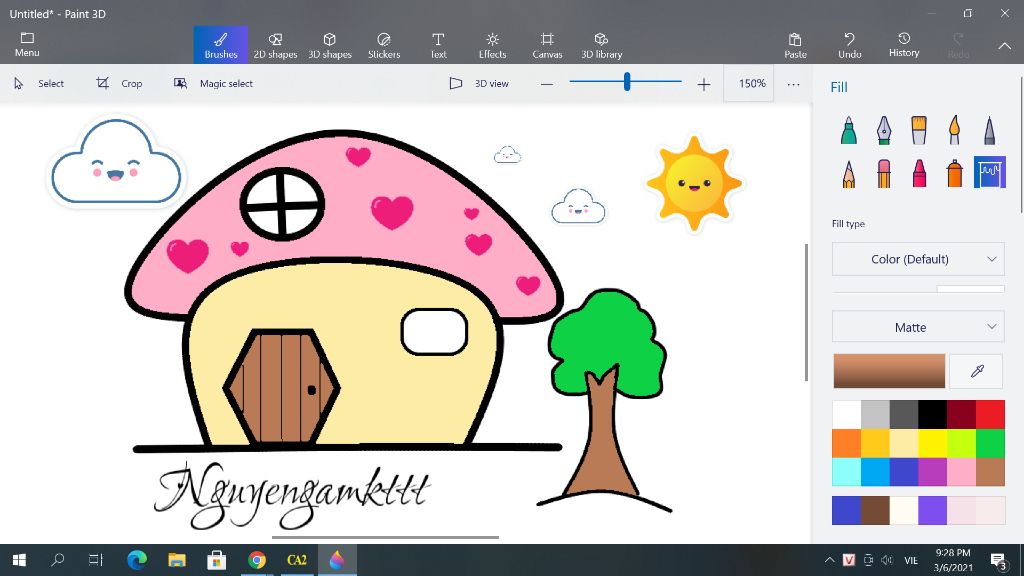Pick the Watercolor brush
This screenshot has width=1024, height=576.
tap(954, 130)
